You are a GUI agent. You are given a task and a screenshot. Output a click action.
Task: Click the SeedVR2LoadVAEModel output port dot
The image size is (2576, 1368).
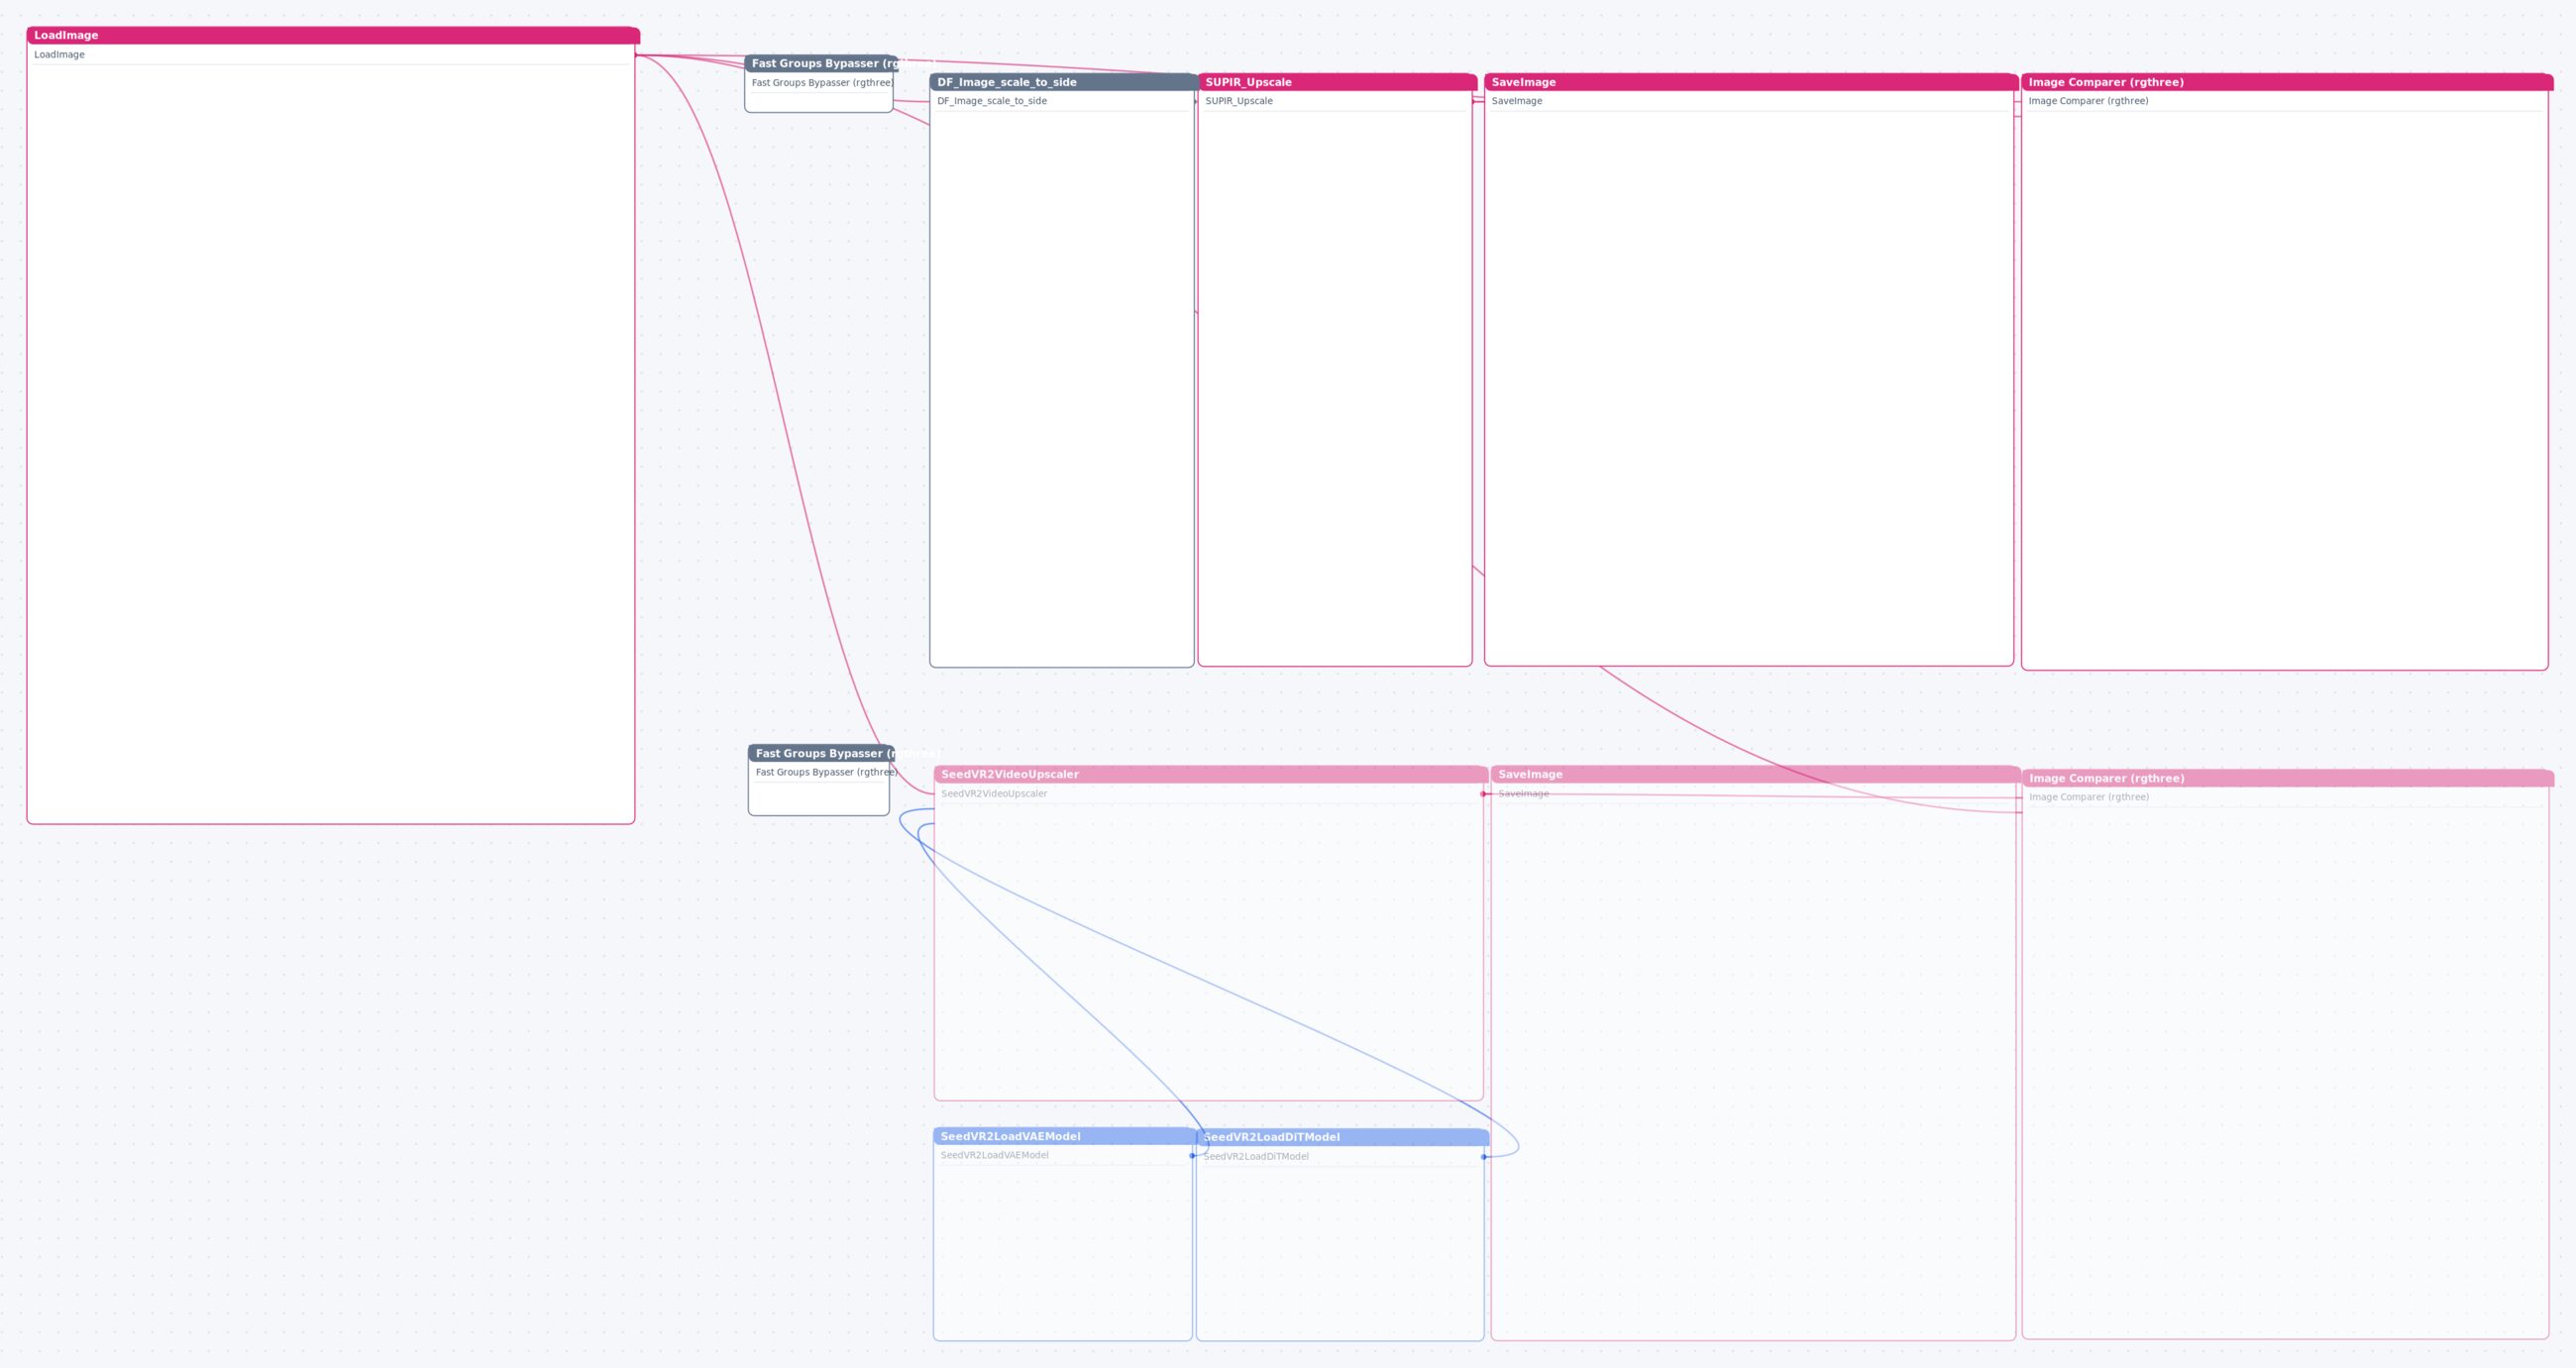1192,1156
